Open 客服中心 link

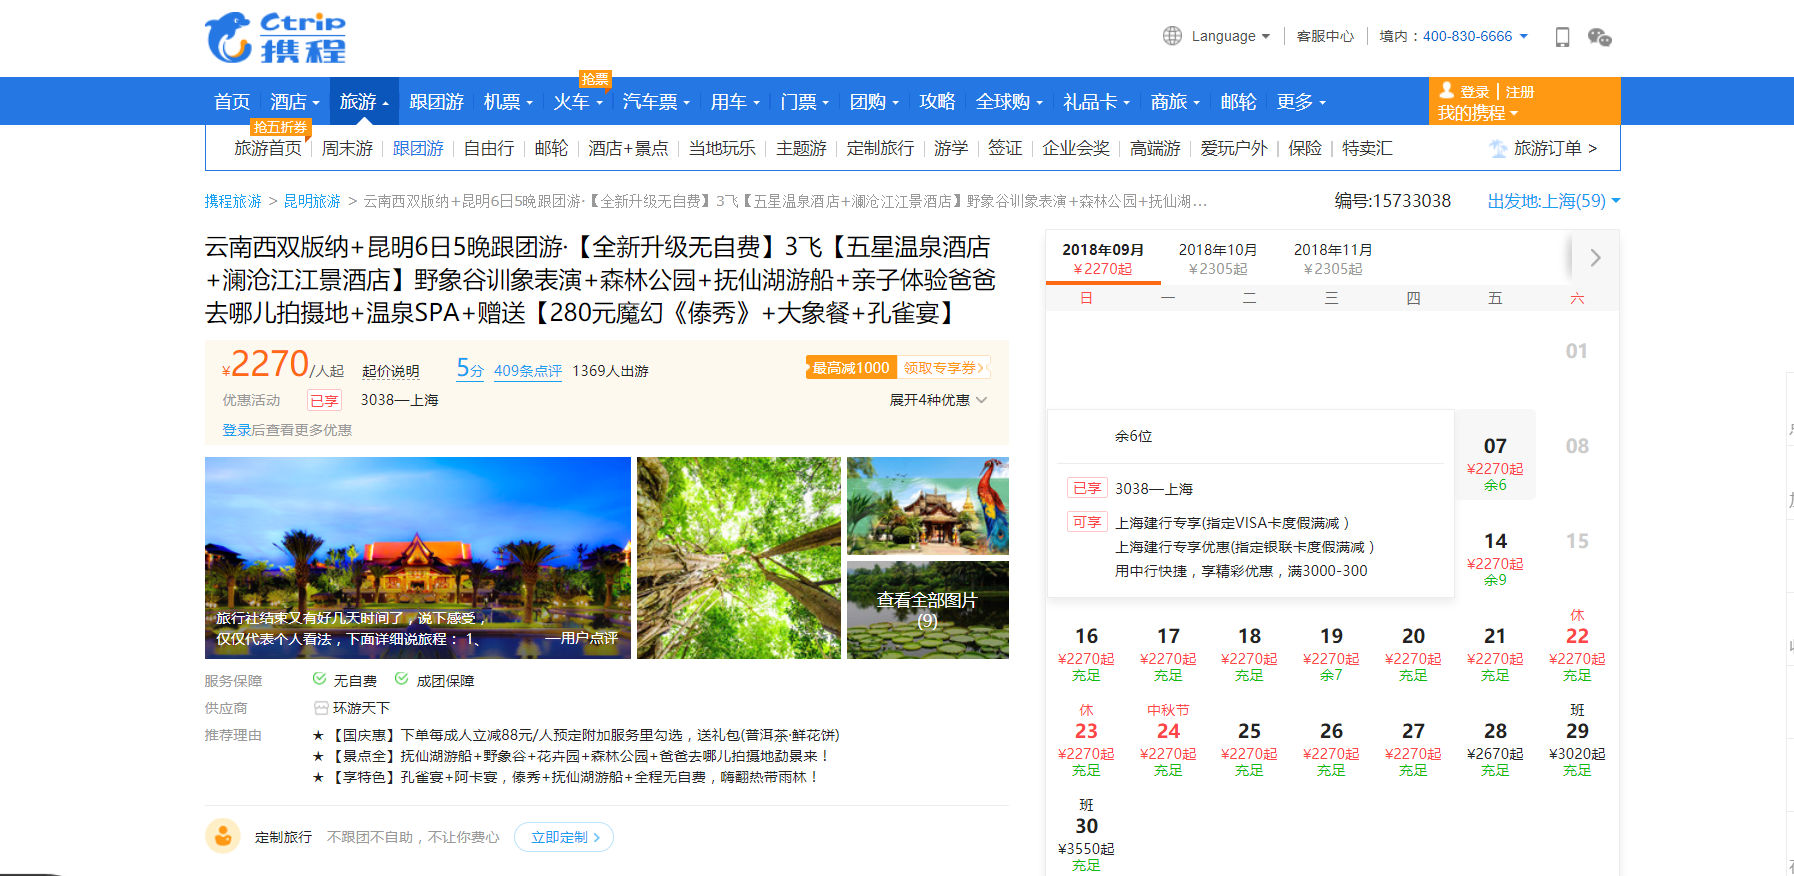click(x=1325, y=36)
